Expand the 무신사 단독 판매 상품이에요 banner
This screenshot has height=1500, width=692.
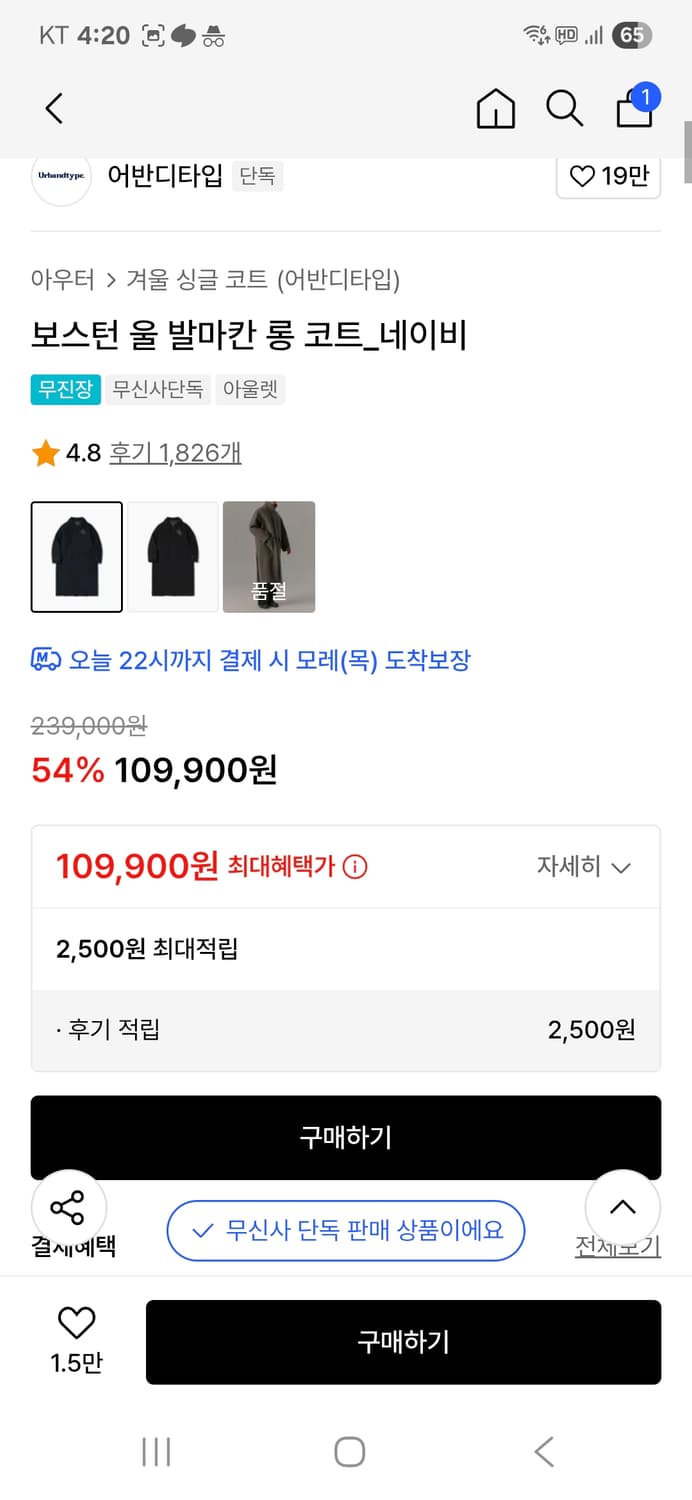[x=345, y=1231]
